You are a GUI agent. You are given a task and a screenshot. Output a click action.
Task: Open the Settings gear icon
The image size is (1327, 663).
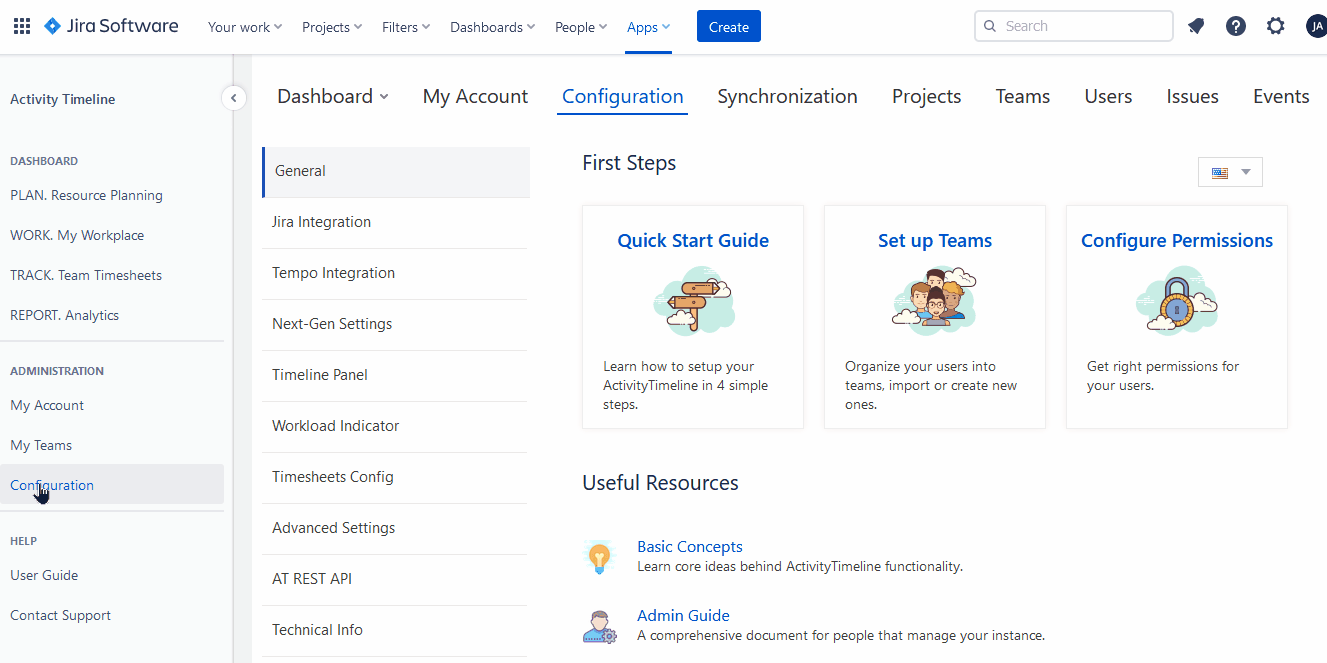coord(1276,27)
